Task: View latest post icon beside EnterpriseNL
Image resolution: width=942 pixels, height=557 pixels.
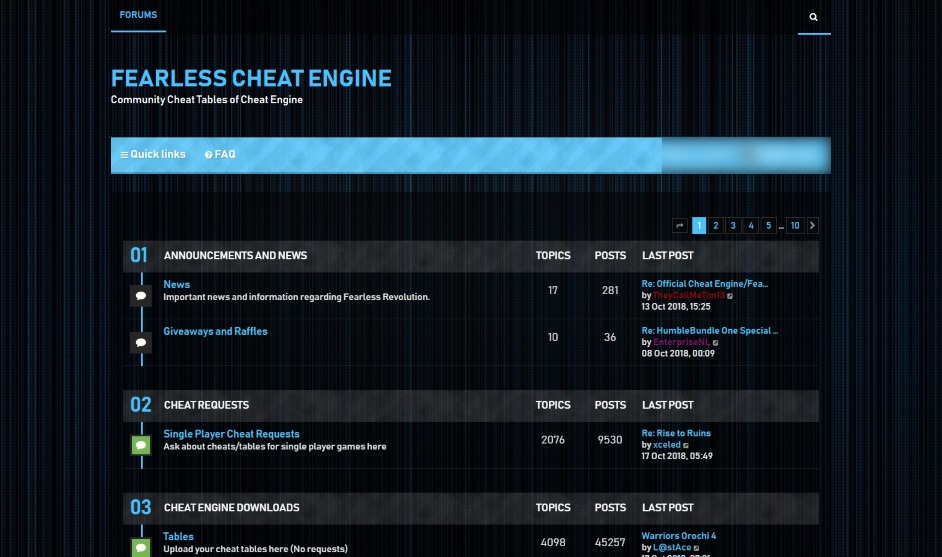Action: 716,342
